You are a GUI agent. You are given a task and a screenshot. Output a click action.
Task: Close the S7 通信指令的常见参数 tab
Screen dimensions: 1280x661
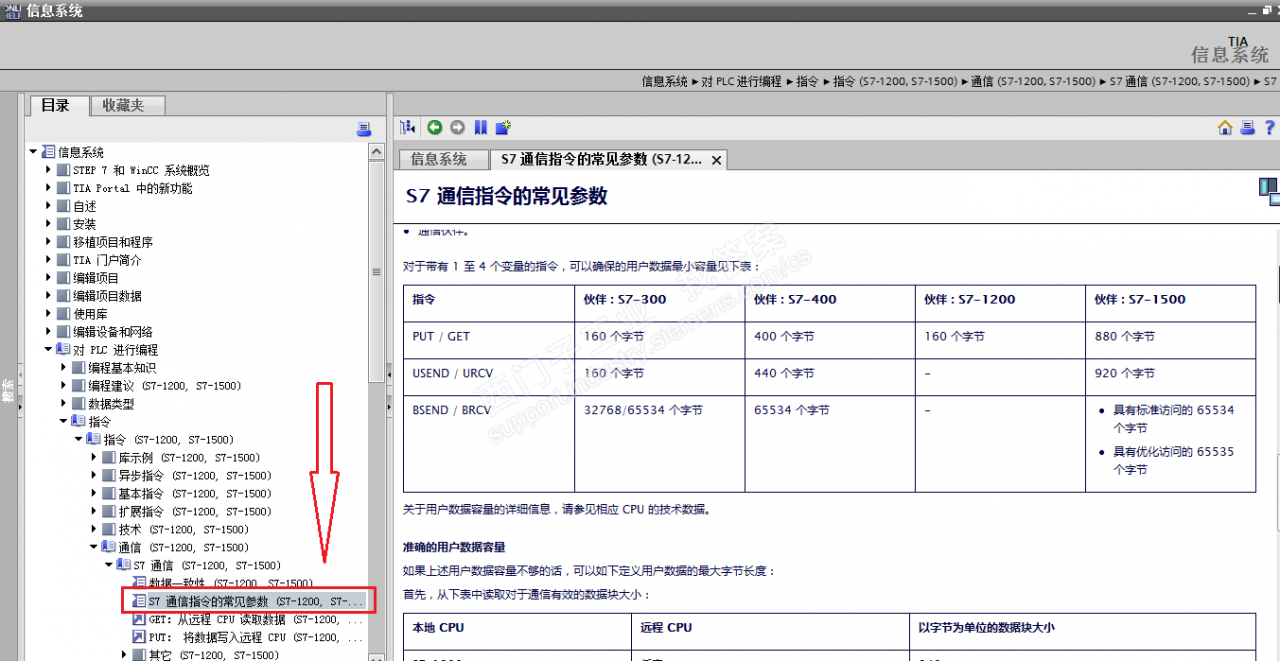tap(716, 160)
